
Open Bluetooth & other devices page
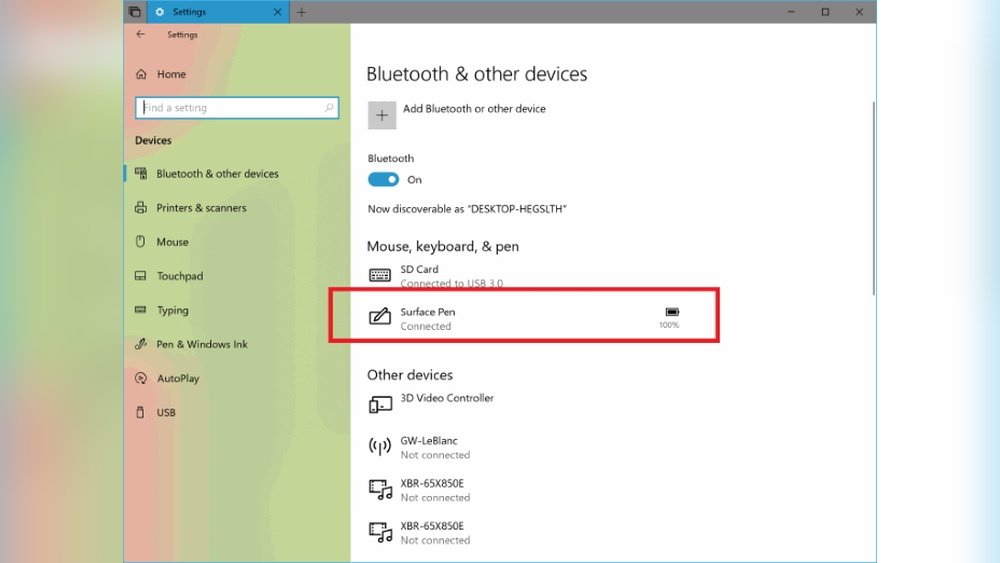(217, 173)
